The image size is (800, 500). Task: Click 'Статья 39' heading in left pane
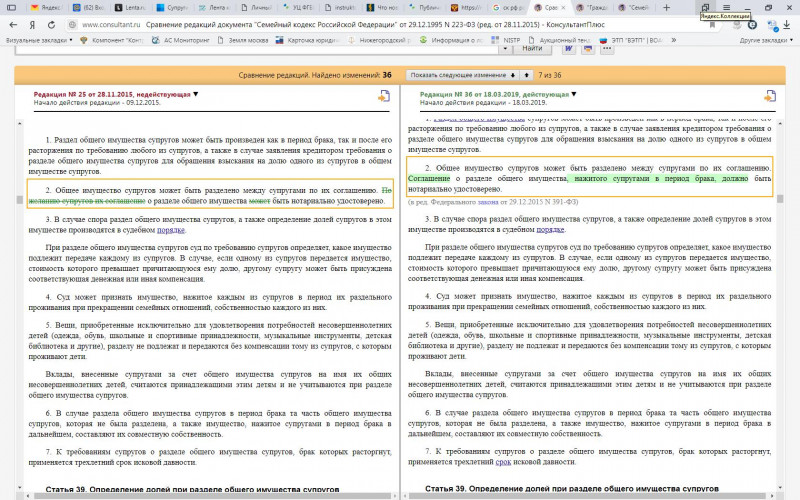point(192,489)
